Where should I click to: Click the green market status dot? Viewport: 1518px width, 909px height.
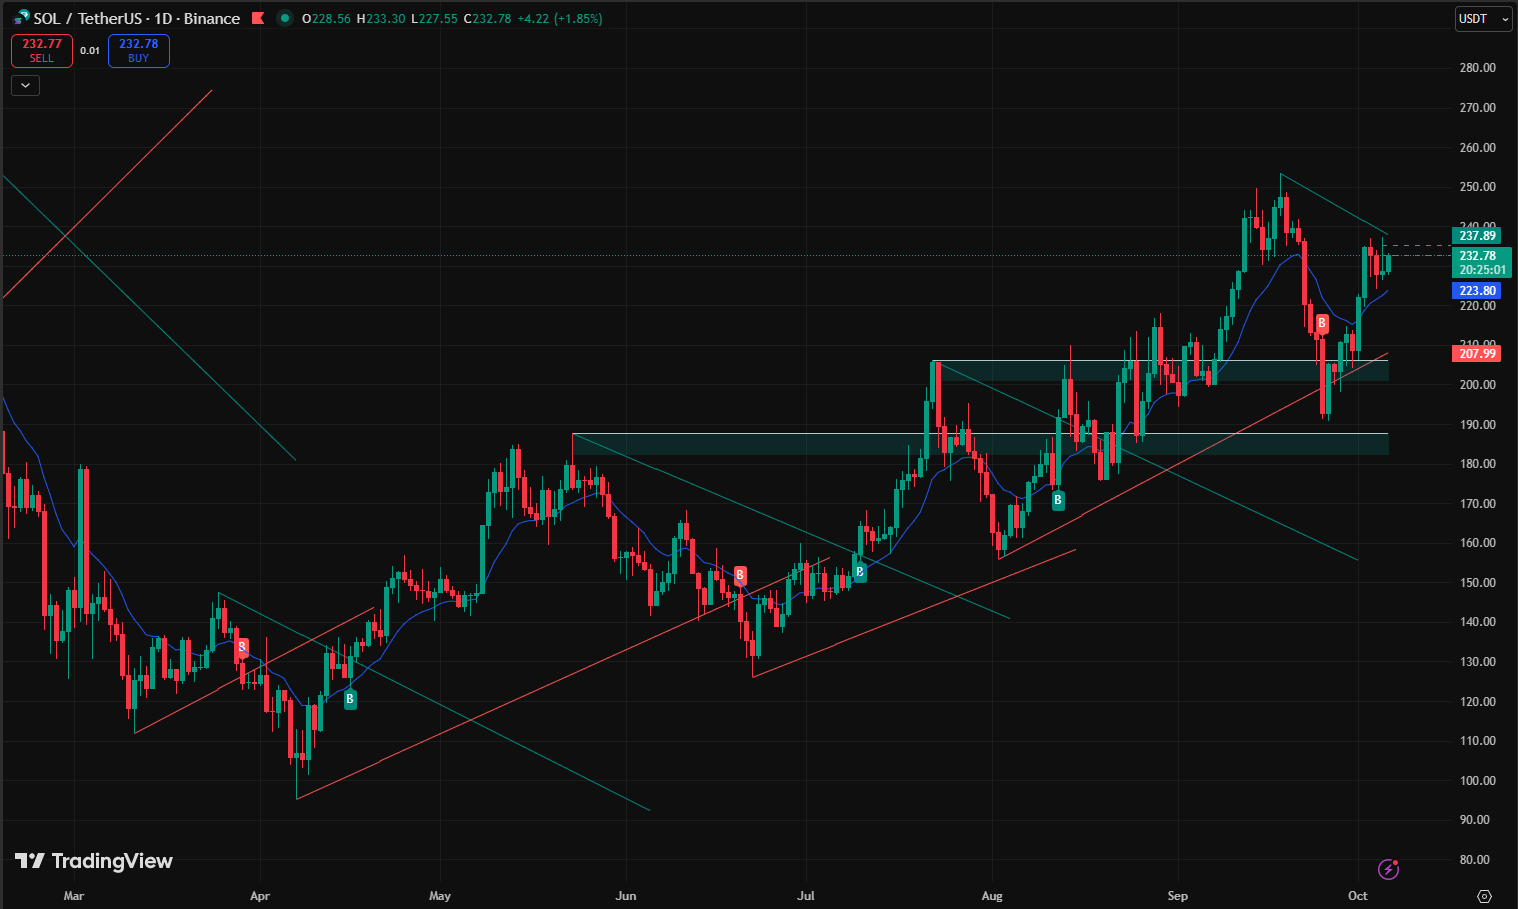pos(285,18)
